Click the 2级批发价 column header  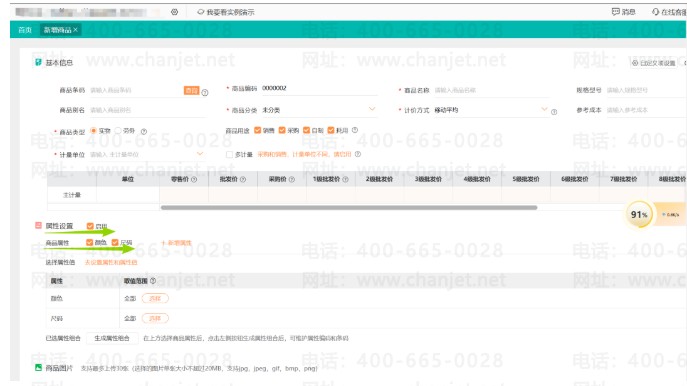(379, 179)
